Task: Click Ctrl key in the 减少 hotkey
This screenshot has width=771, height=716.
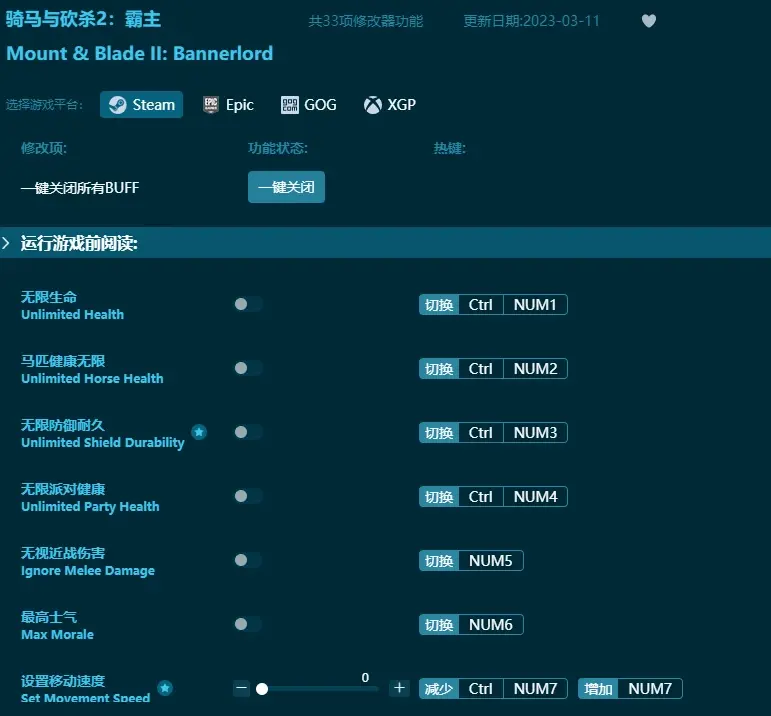Action: (x=481, y=688)
